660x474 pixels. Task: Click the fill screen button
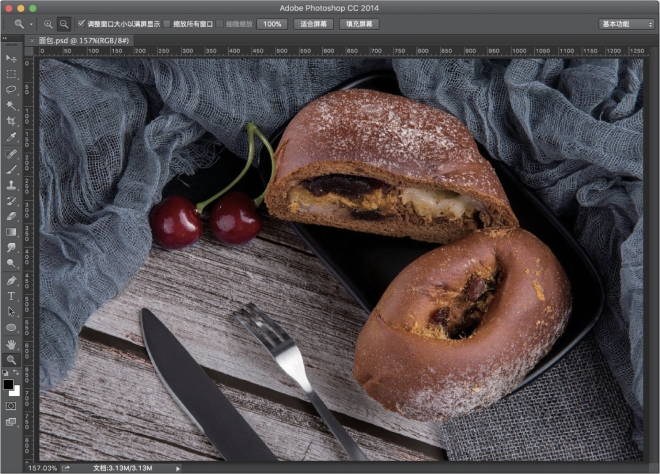point(359,24)
